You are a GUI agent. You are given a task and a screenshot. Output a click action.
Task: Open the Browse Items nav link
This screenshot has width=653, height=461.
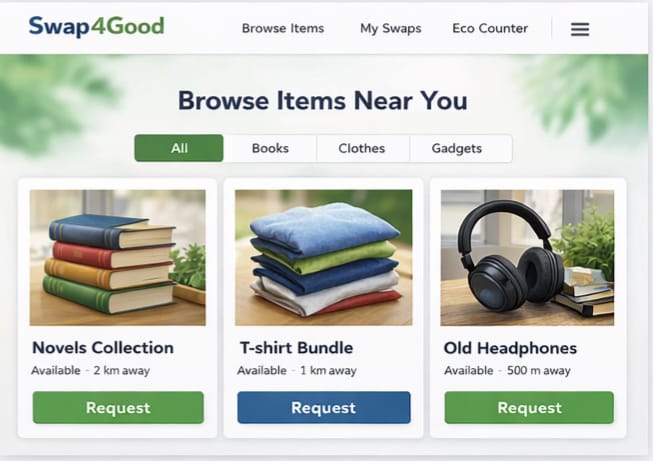pos(283,28)
